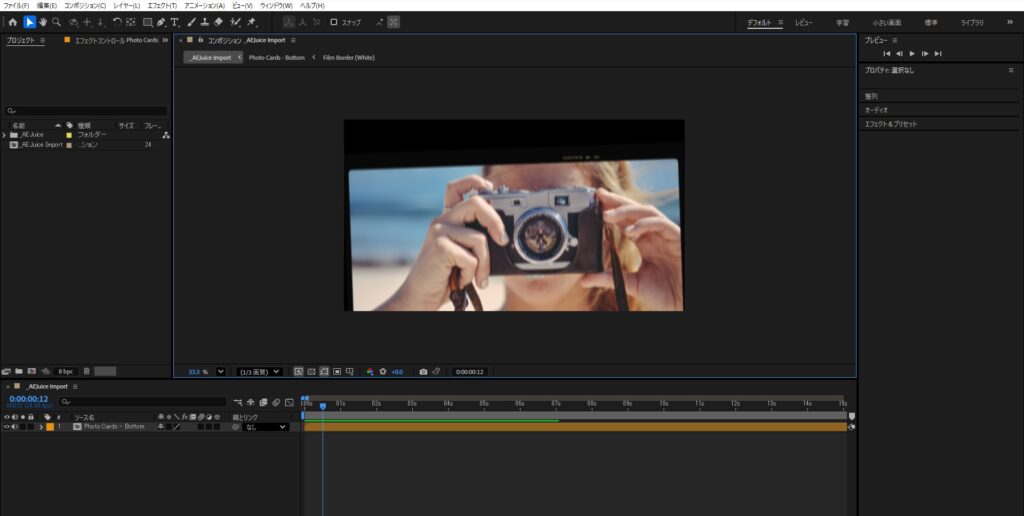
Task: Click the blue playhead in the timeline ruler
Action: 322,405
